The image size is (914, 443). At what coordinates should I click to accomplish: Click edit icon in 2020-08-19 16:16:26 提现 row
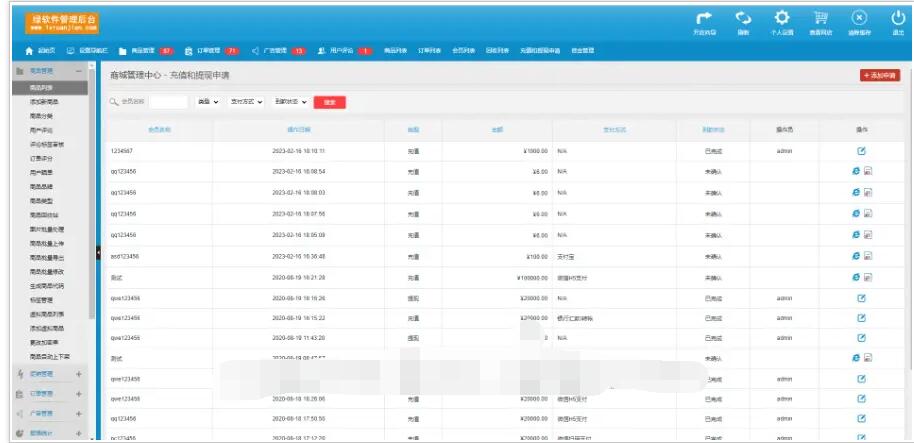(861, 298)
